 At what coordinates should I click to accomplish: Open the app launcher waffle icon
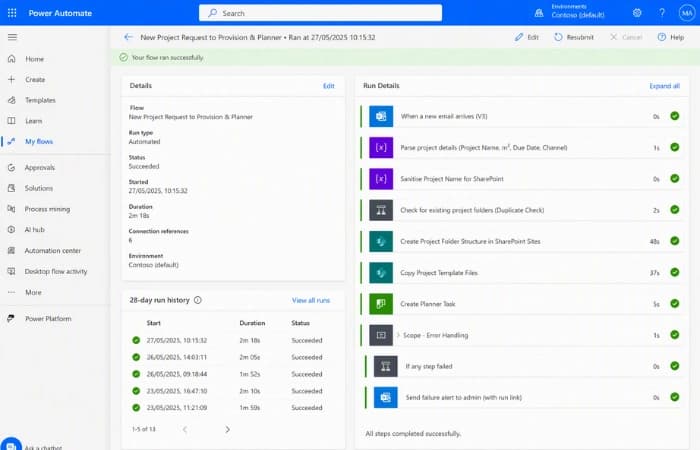coord(12,13)
